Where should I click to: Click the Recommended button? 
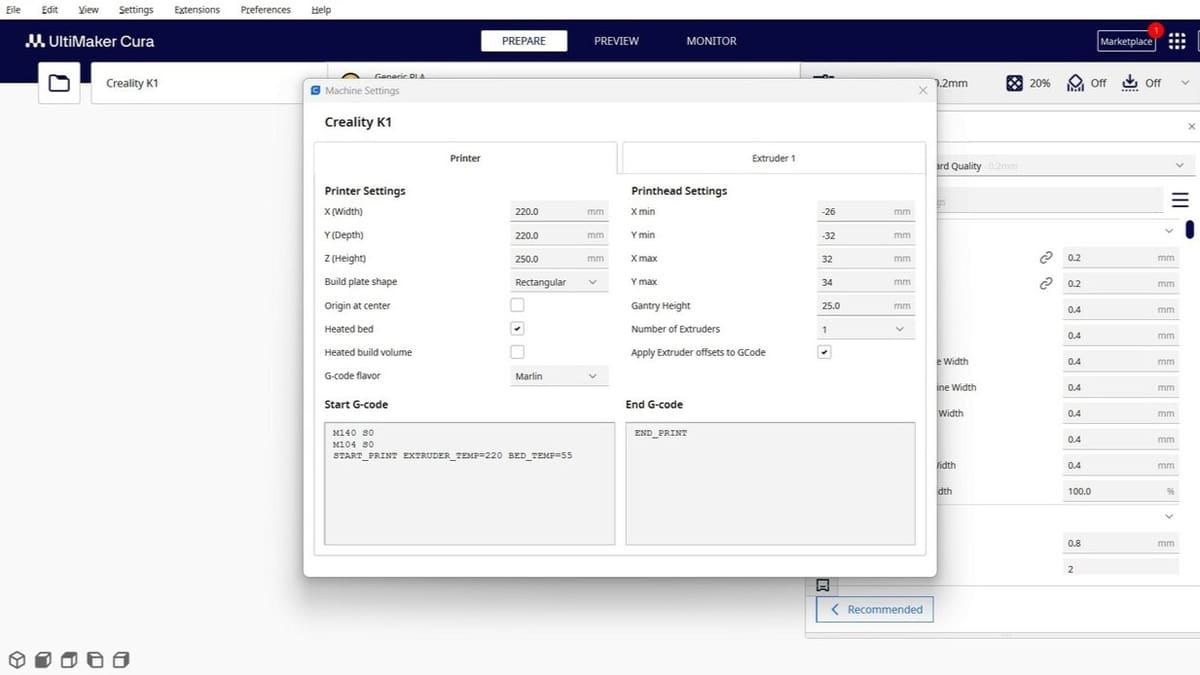tap(875, 609)
